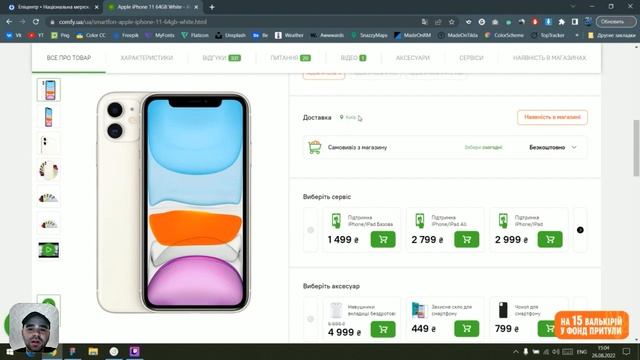Open the Другие закладки bookmarks folder
The width and height of the screenshot is (640, 360).
tap(611, 36)
